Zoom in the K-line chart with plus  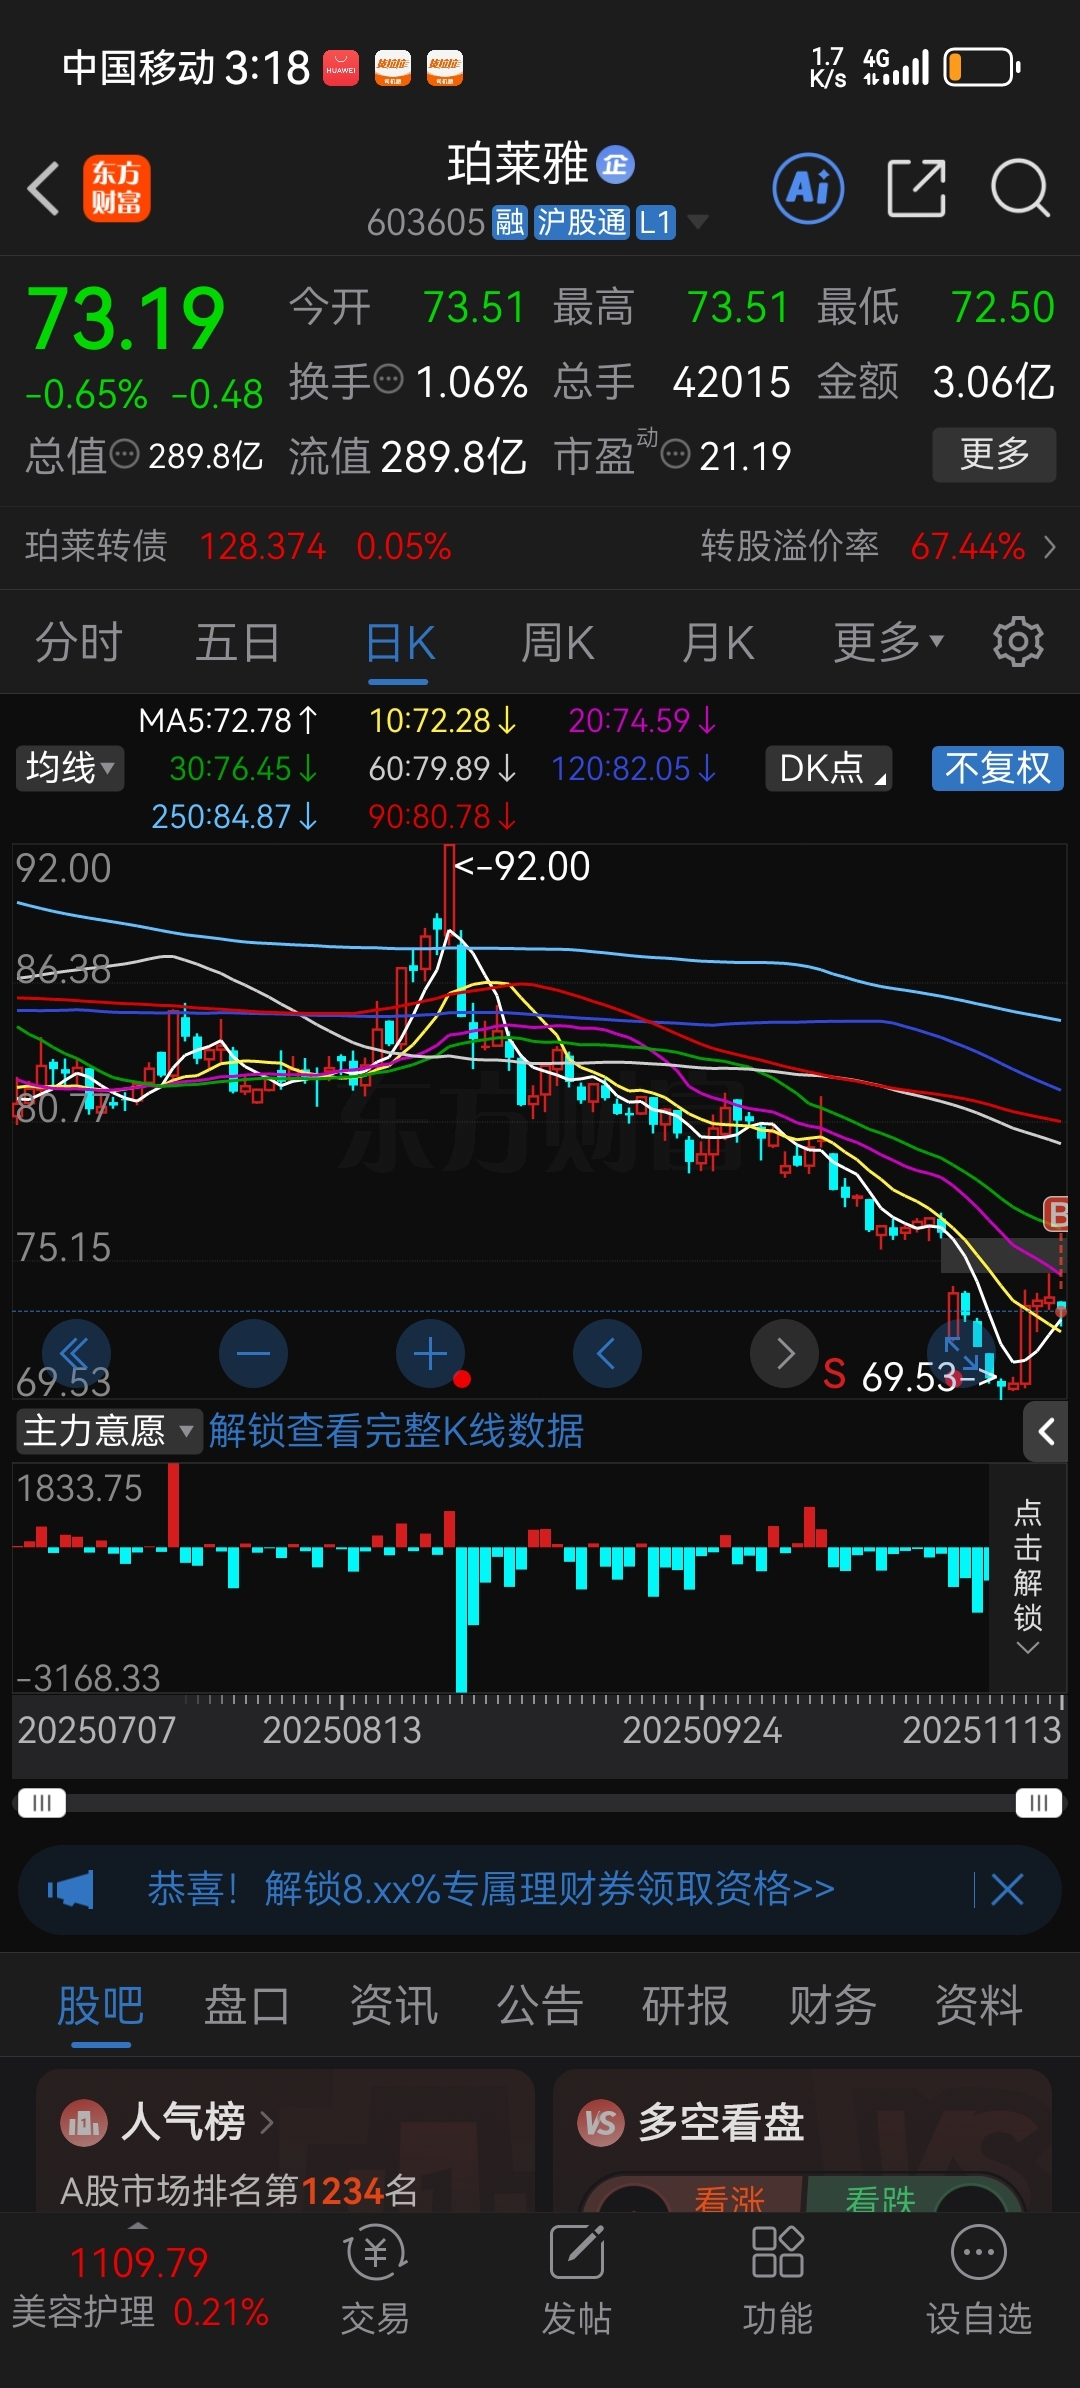pyautogui.click(x=430, y=1354)
